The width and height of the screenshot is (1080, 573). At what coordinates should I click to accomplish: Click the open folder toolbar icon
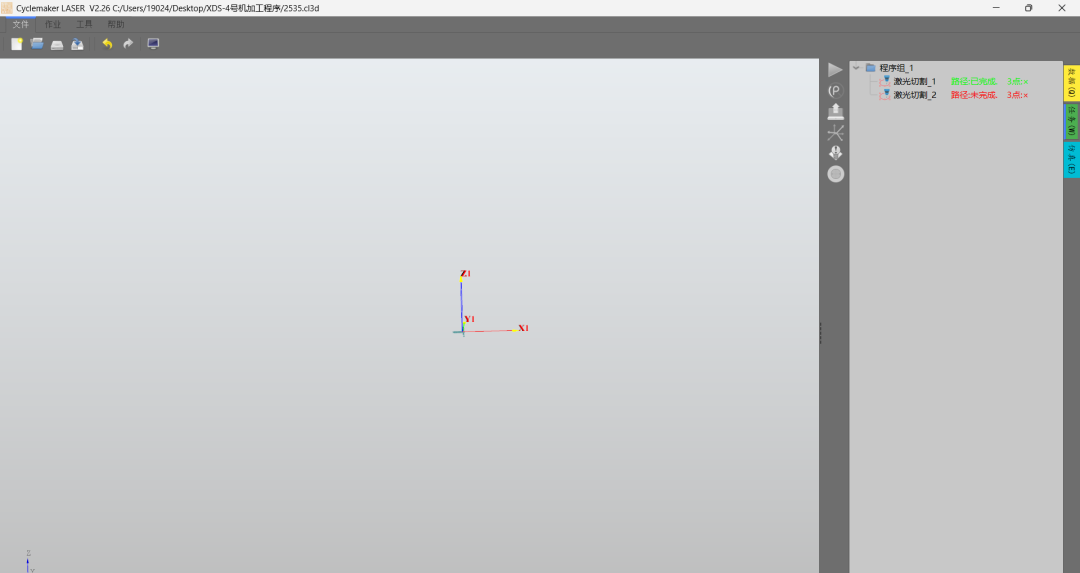pyautogui.click(x=37, y=44)
